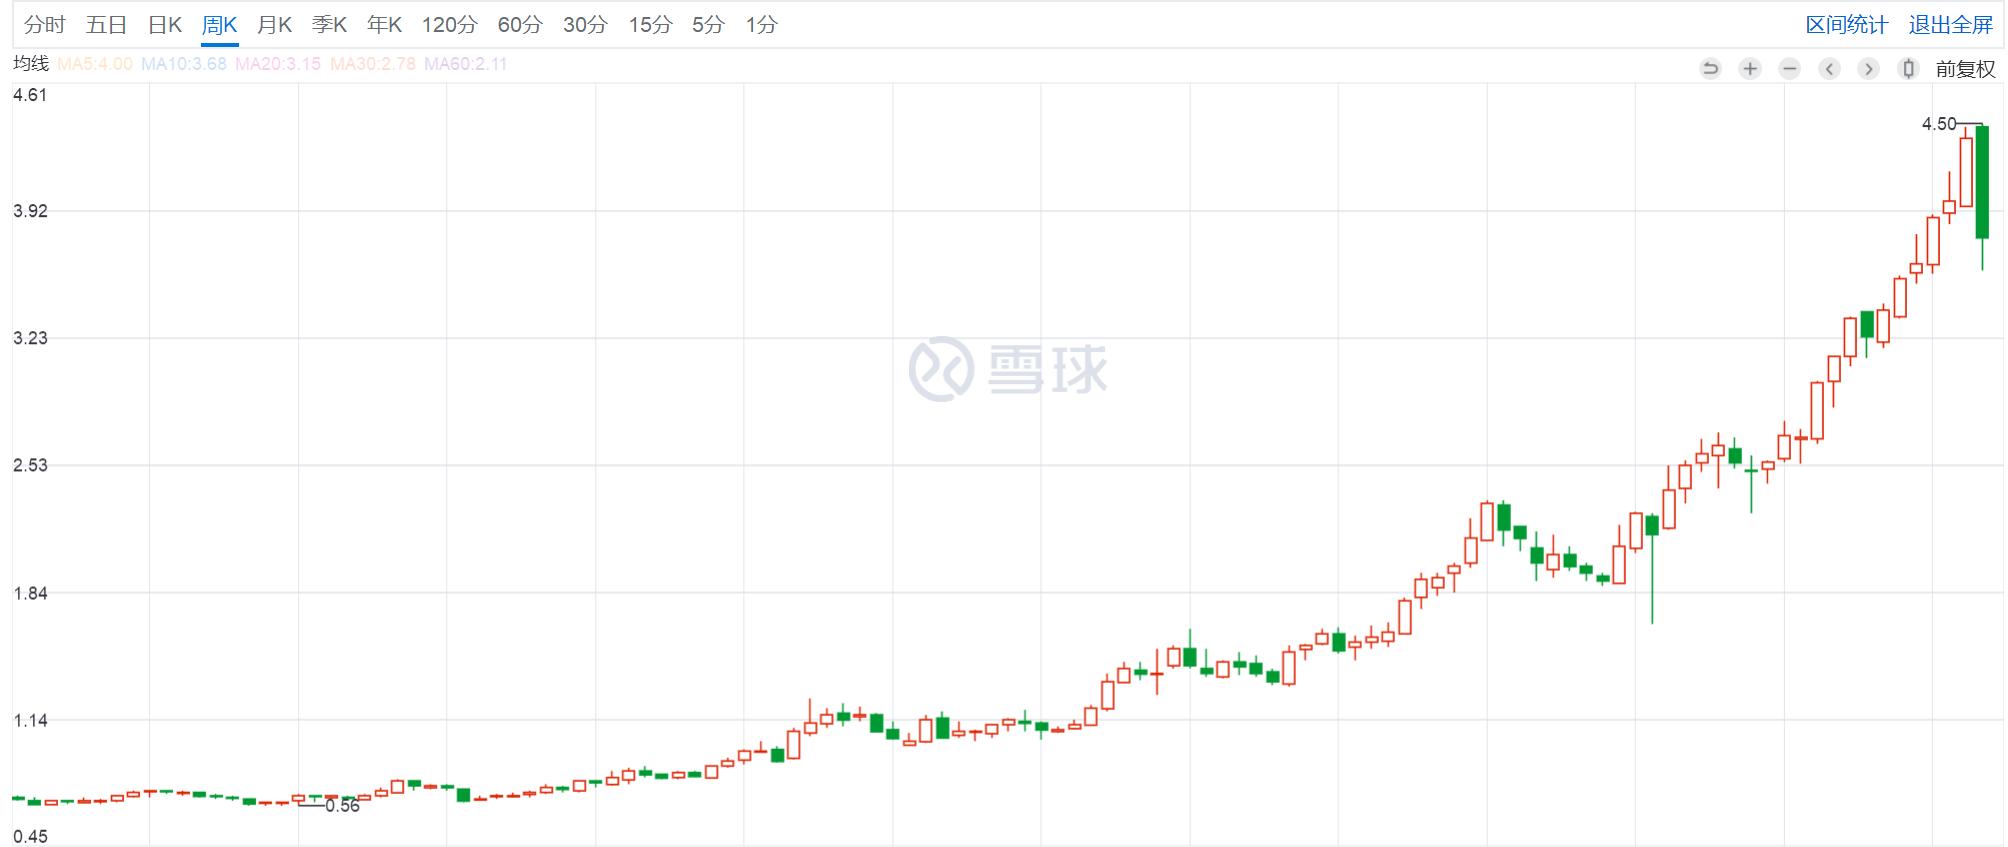
Task: Click the 1.84 y-axis label
Action: pyautogui.click(x=30, y=593)
